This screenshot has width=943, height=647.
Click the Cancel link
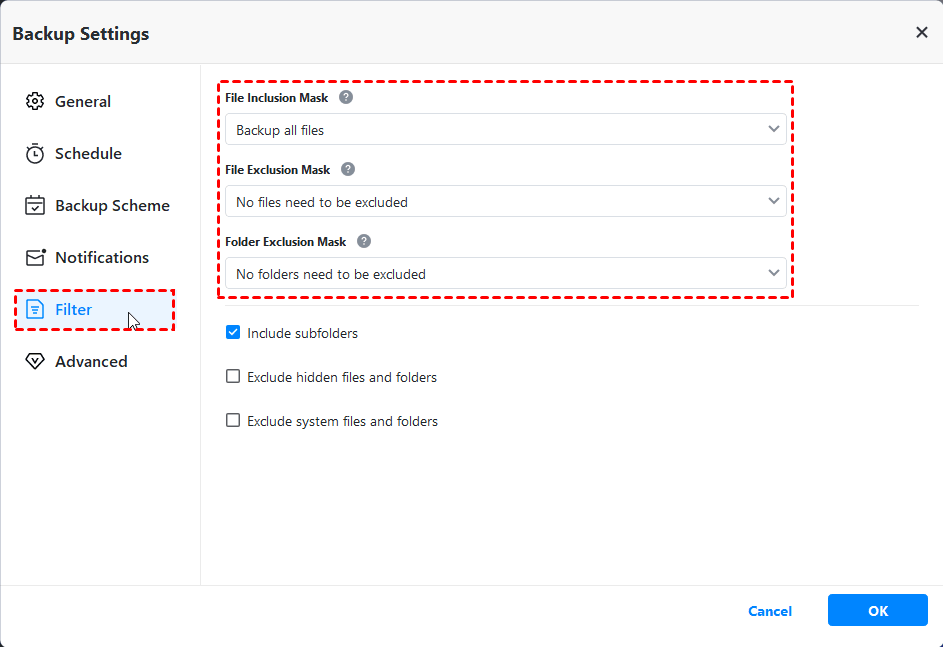click(x=770, y=611)
